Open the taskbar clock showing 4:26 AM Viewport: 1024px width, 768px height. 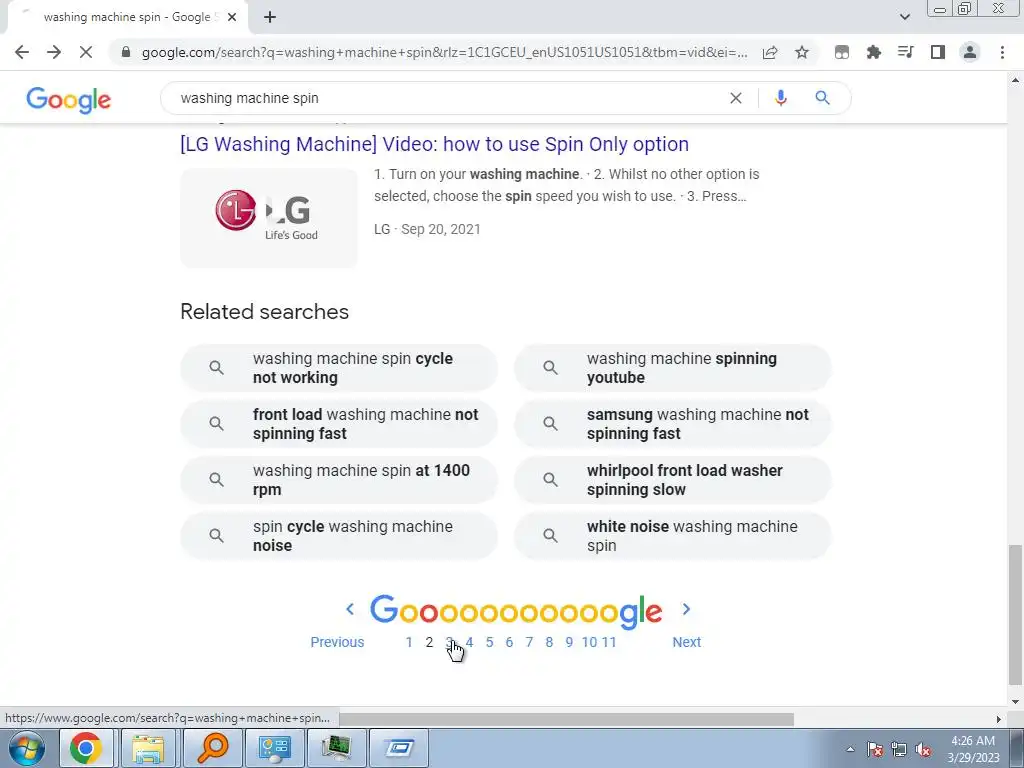[x=973, y=749]
